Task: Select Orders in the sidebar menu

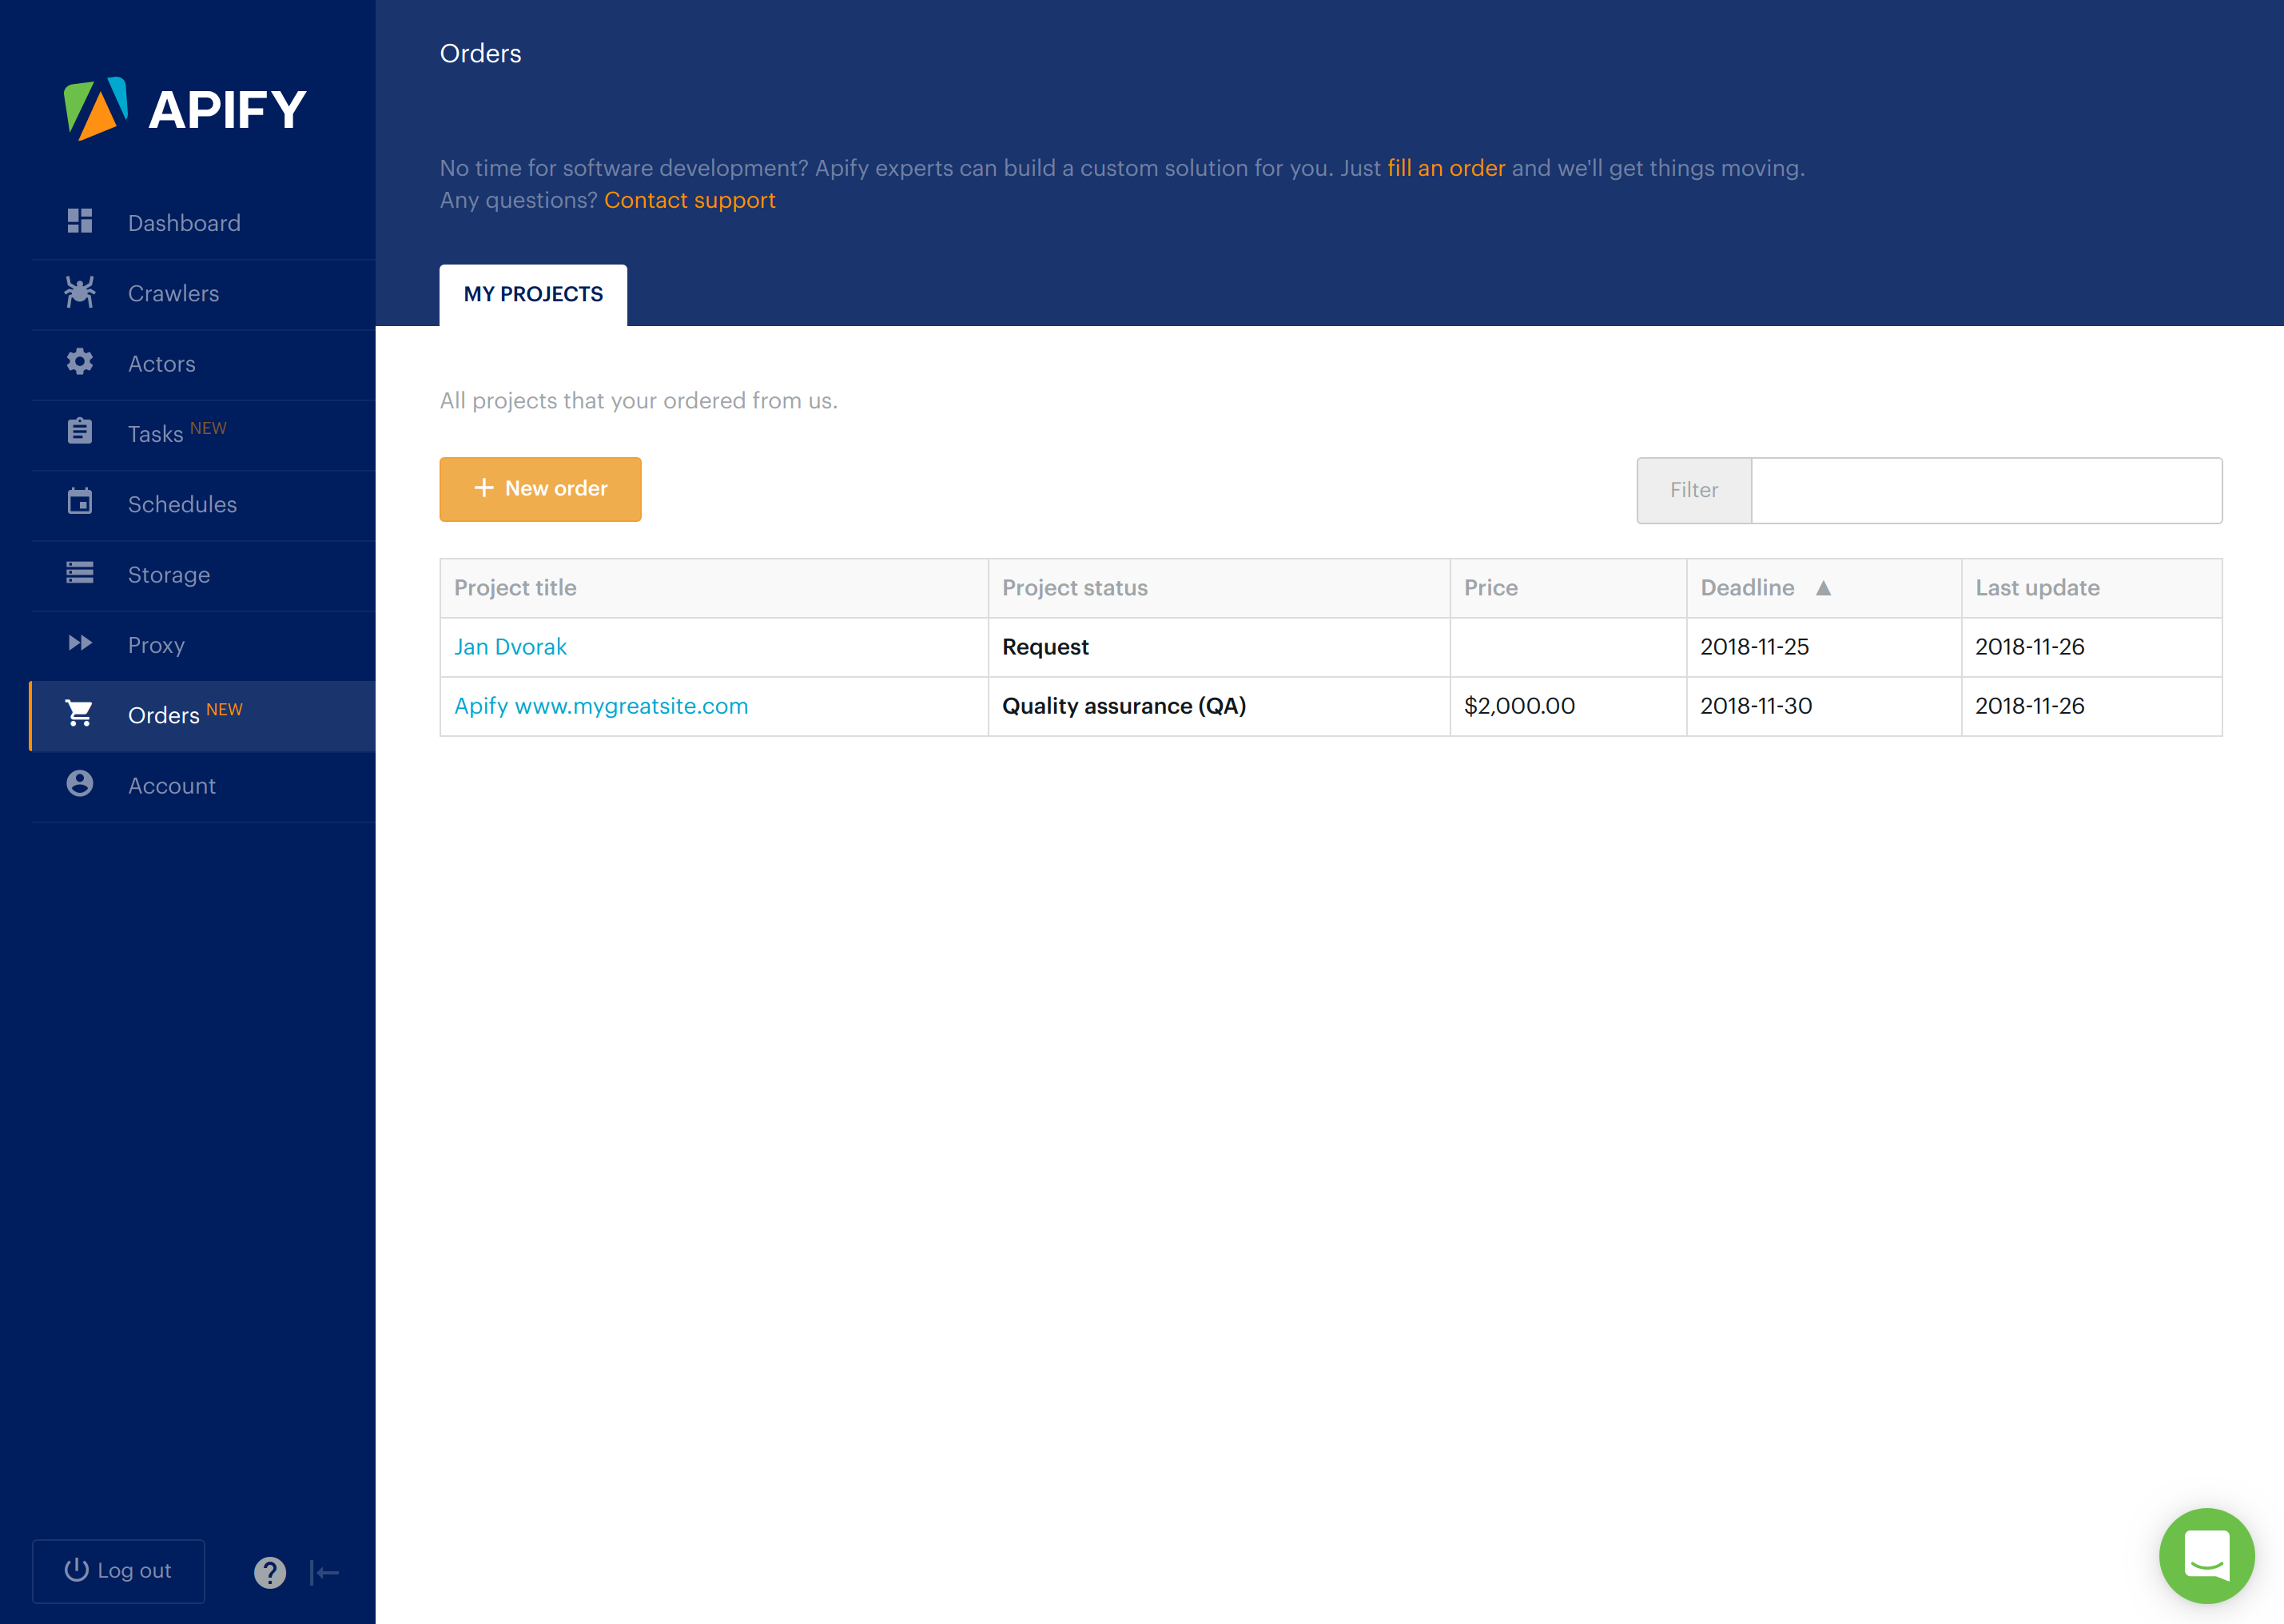Action: pyautogui.click(x=164, y=716)
